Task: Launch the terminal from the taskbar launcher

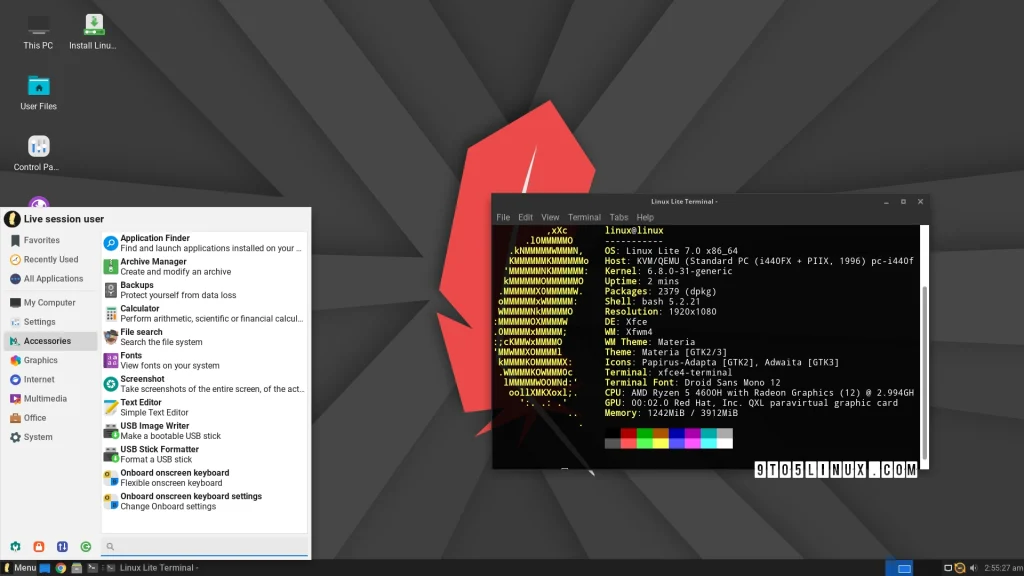Action: pos(92,568)
